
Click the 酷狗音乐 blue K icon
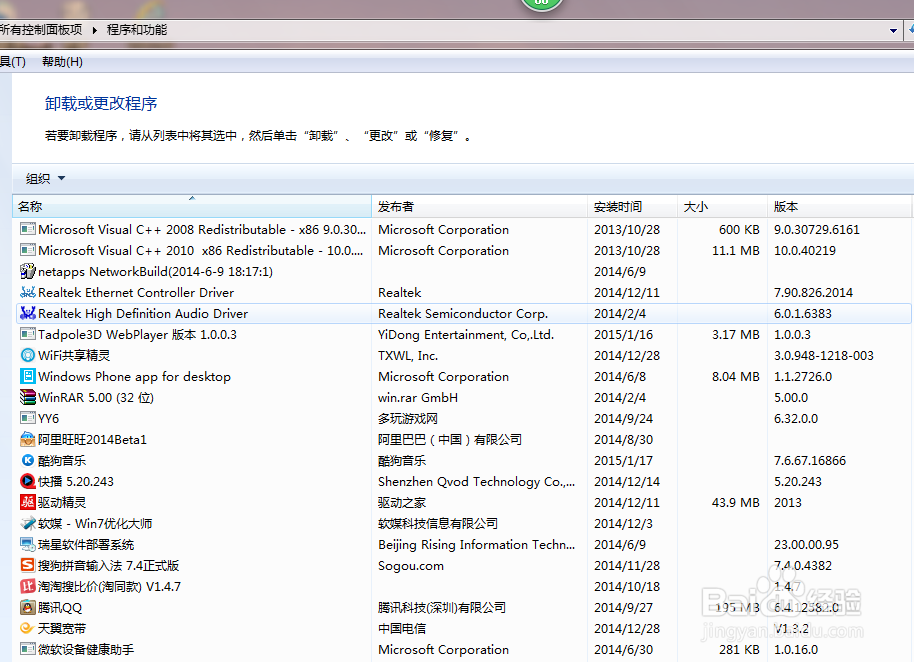coord(27,460)
